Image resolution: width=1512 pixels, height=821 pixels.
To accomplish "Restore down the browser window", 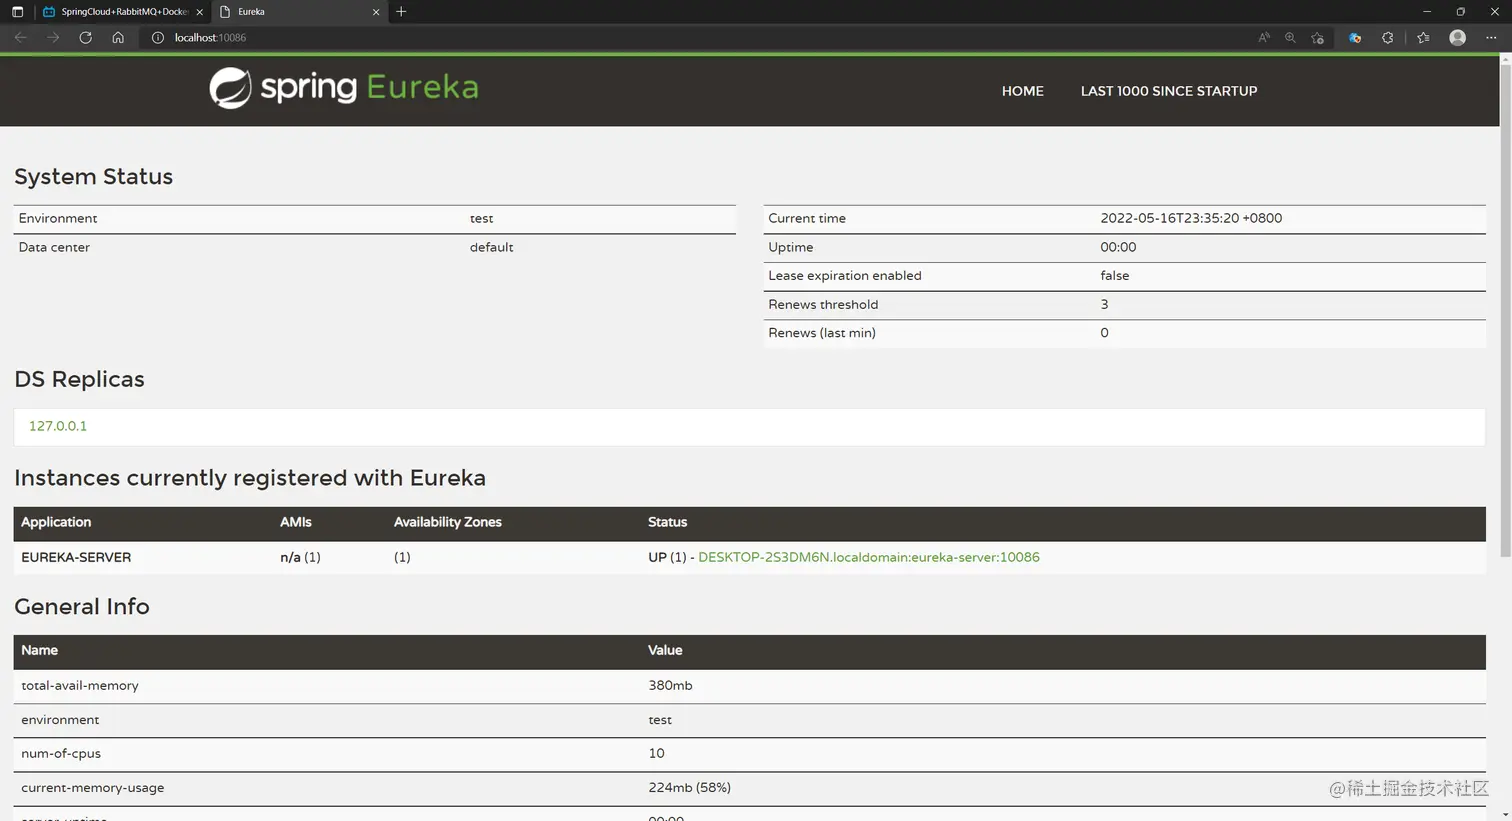I will tap(1461, 12).
